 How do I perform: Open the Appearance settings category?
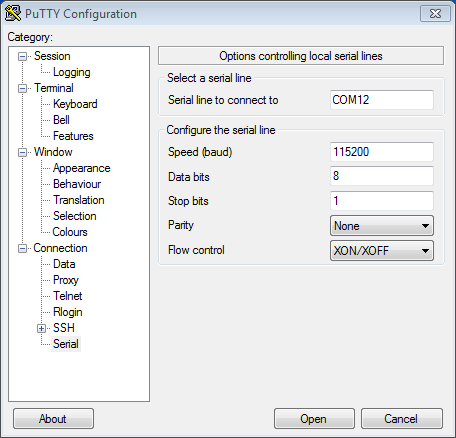click(81, 168)
